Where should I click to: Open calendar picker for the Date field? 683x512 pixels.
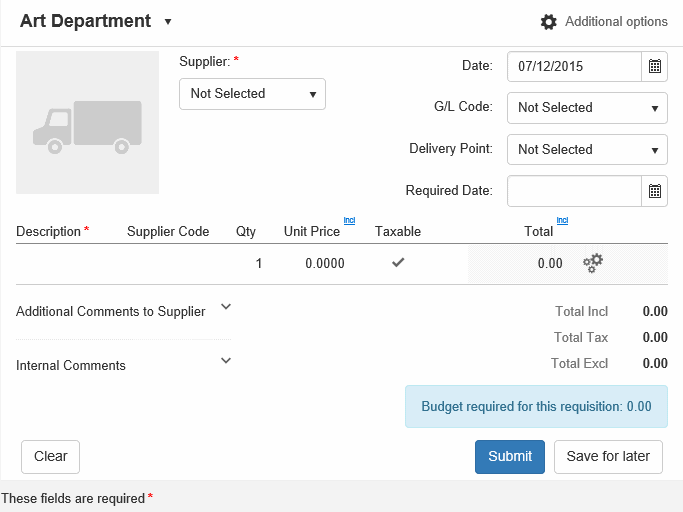point(655,66)
